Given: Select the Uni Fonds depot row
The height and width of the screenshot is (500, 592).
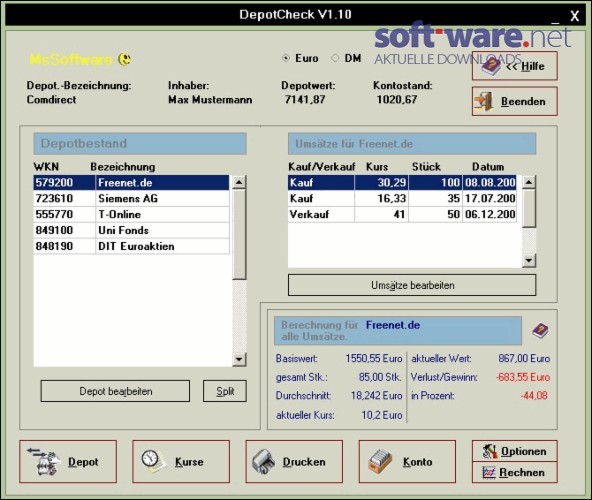Looking at the screenshot, I should (131, 230).
